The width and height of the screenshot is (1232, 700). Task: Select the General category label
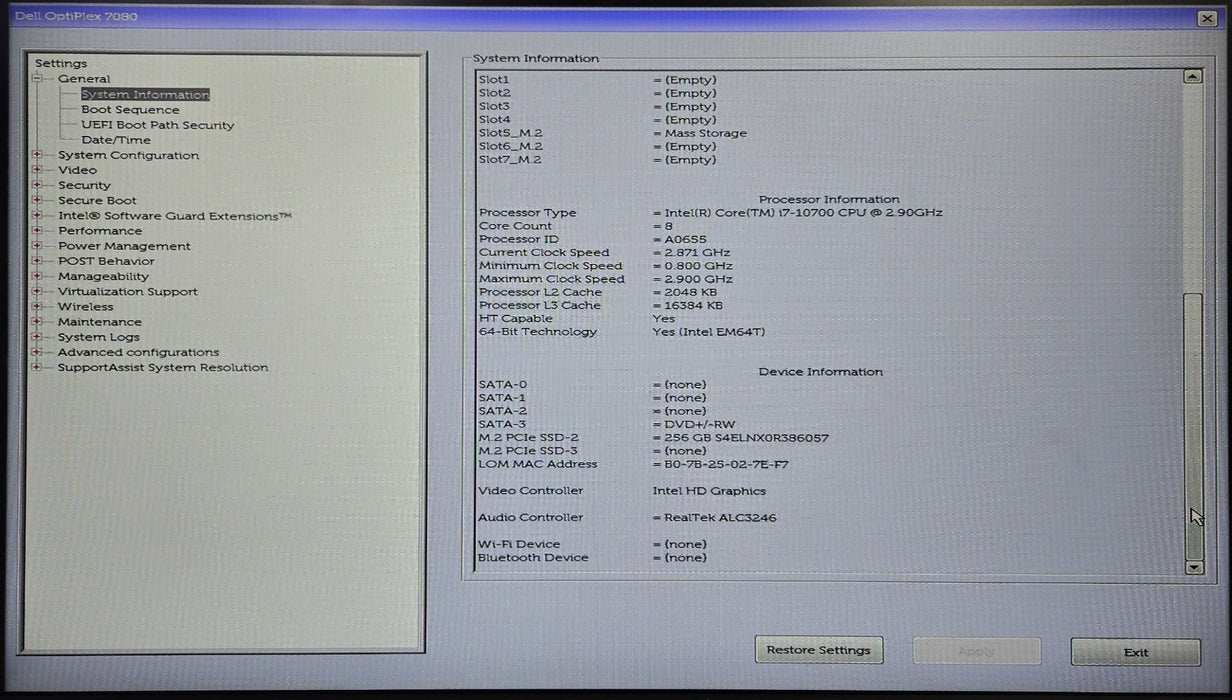84,79
